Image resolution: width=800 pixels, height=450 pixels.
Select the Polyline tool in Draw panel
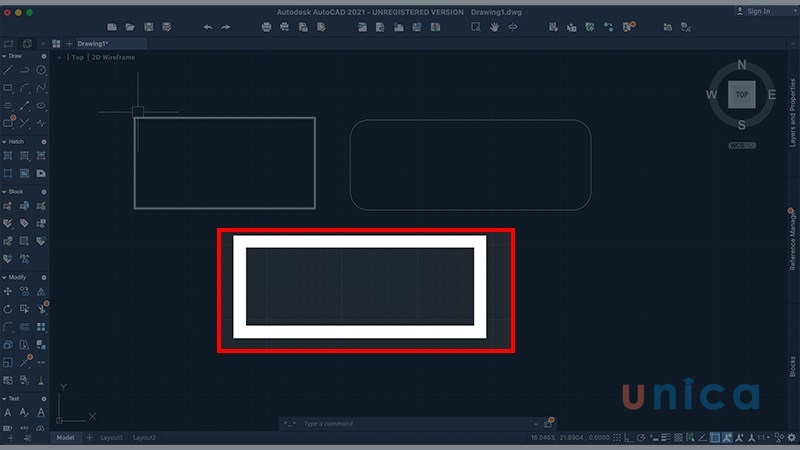click(24, 70)
